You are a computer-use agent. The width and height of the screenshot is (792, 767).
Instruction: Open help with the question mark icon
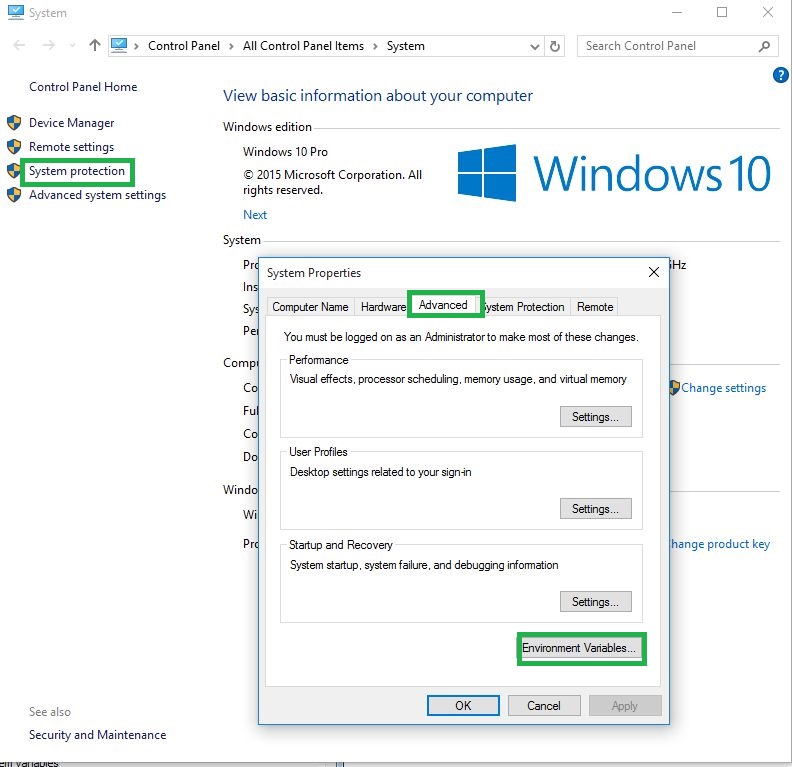780,75
